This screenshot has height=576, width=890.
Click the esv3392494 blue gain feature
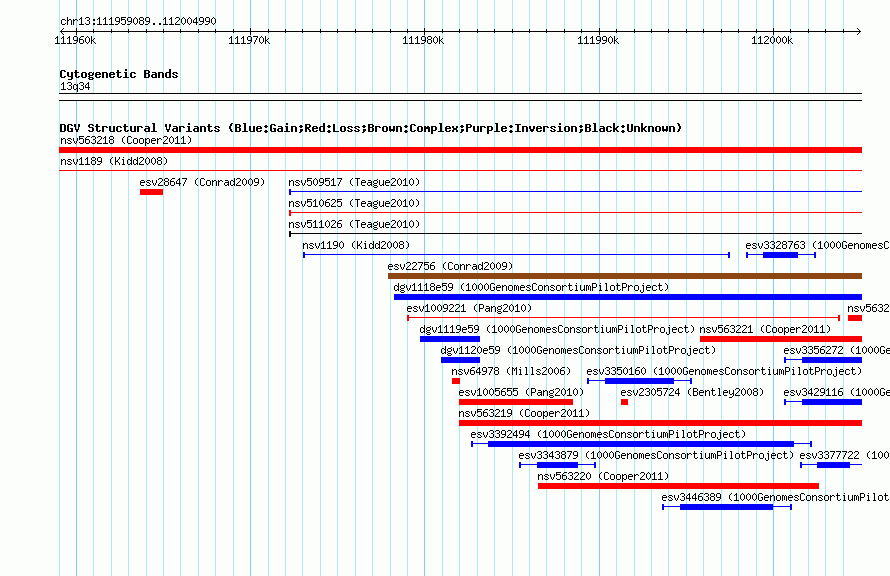[x=641, y=444]
